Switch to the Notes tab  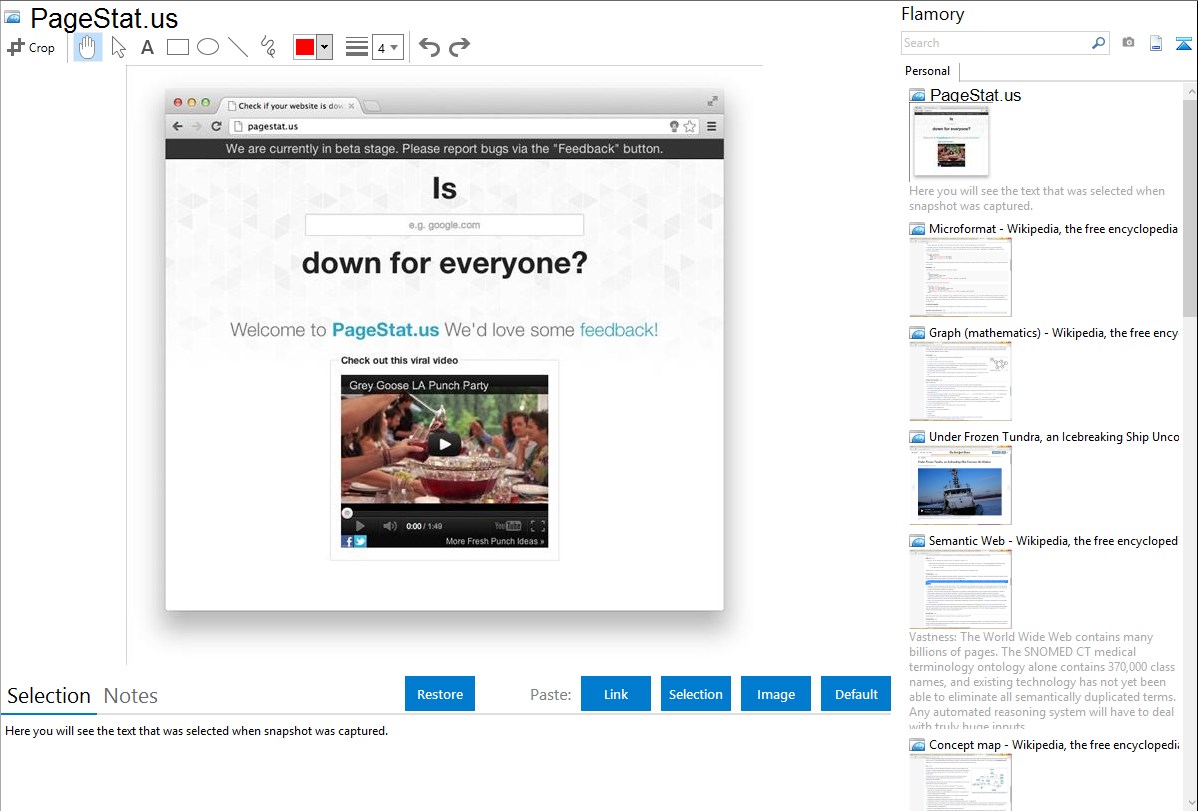[131, 696]
